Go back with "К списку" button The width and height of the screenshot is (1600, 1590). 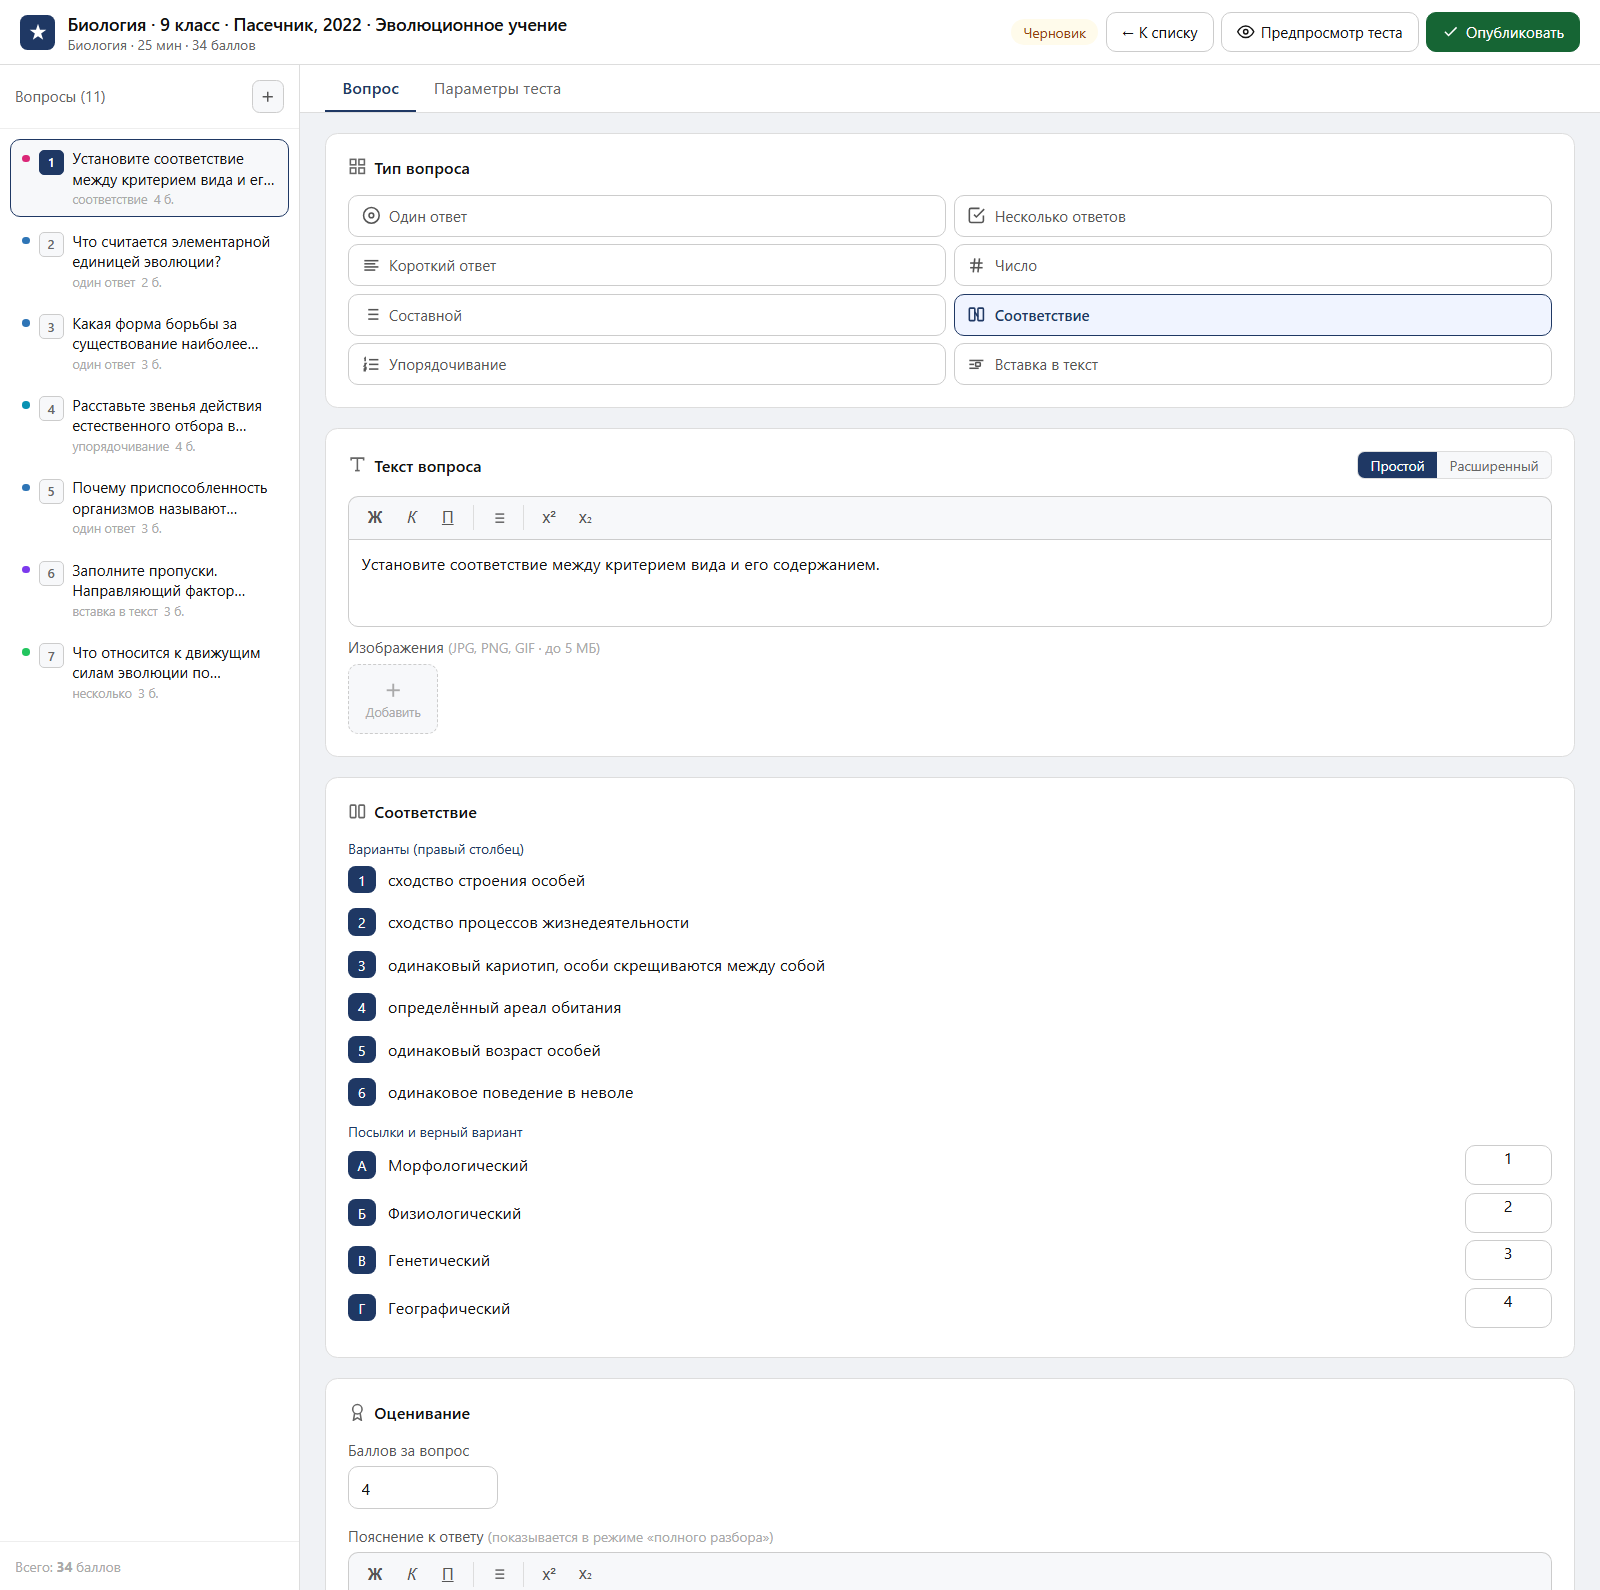(x=1159, y=32)
